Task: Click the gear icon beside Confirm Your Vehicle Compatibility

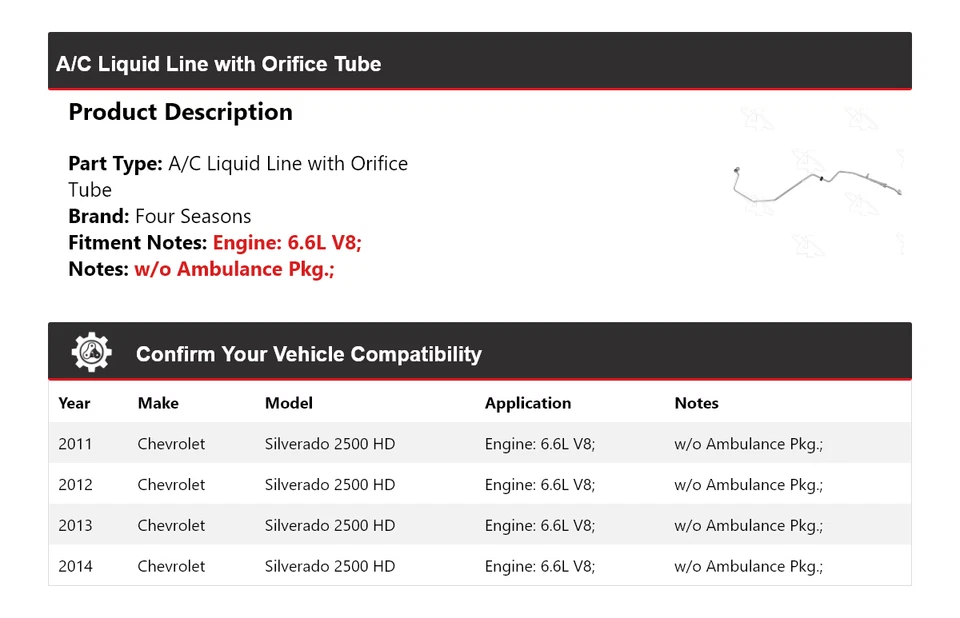Action: point(91,353)
